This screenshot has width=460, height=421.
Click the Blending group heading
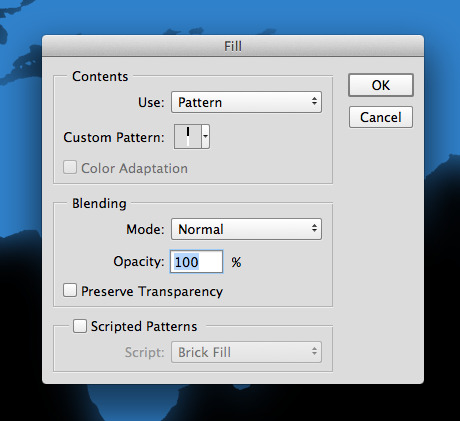[x=99, y=203]
